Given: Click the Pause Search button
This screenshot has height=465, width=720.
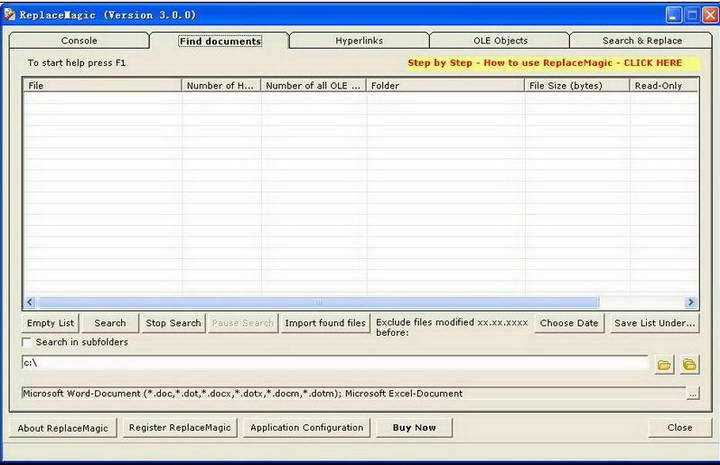Looking at the screenshot, I should [242, 323].
